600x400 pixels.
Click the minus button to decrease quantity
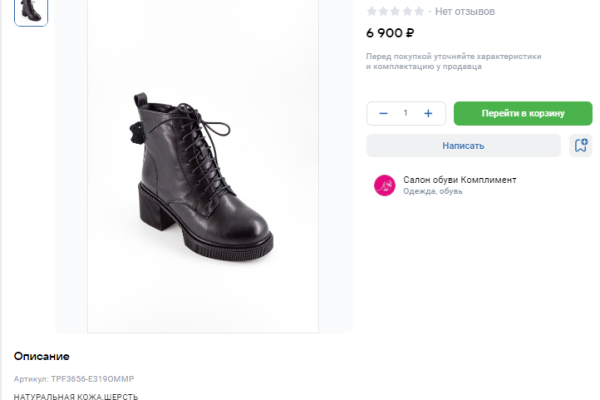(x=383, y=113)
